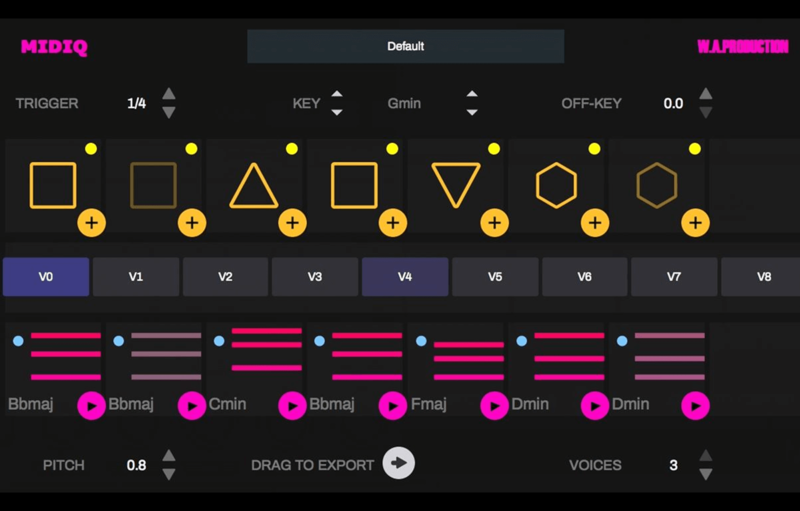Image resolution: width=800 pixels, height=511 pixels.
Task: Toggle the blue dot beside Fmaj chord
Action: (421, 341)
